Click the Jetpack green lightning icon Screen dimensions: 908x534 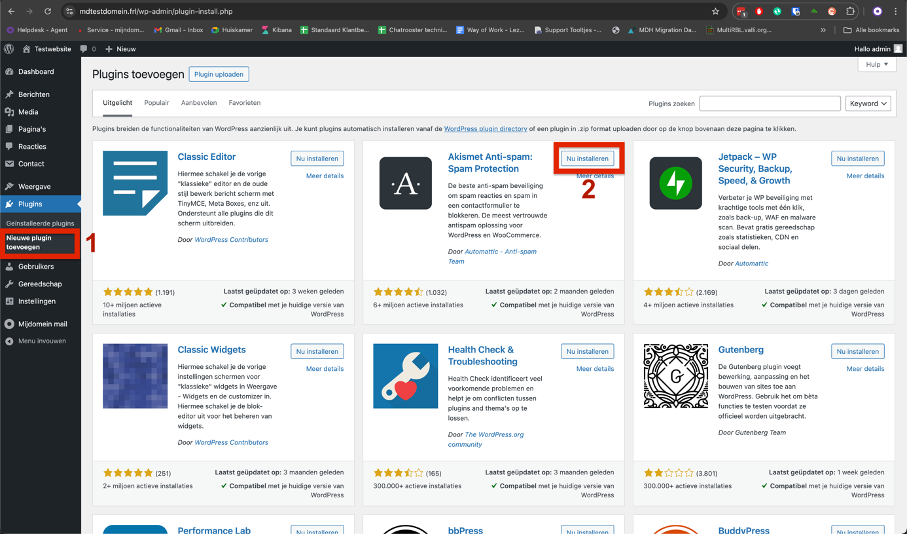tap(675, 183)
